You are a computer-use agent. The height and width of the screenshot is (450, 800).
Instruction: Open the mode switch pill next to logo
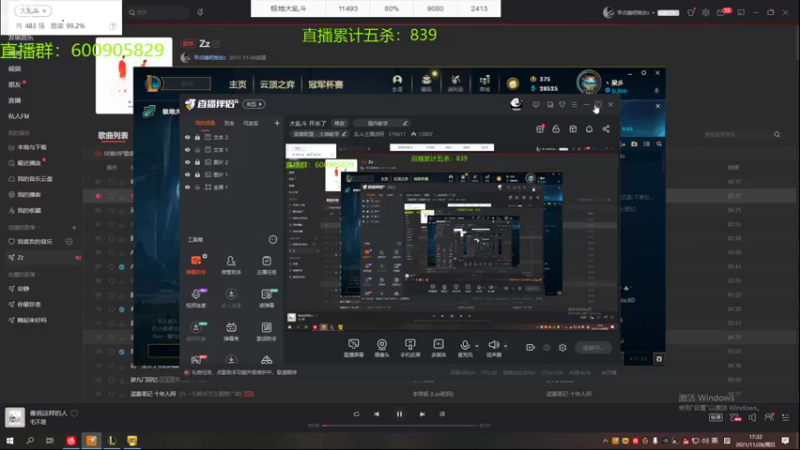point(254,104)
